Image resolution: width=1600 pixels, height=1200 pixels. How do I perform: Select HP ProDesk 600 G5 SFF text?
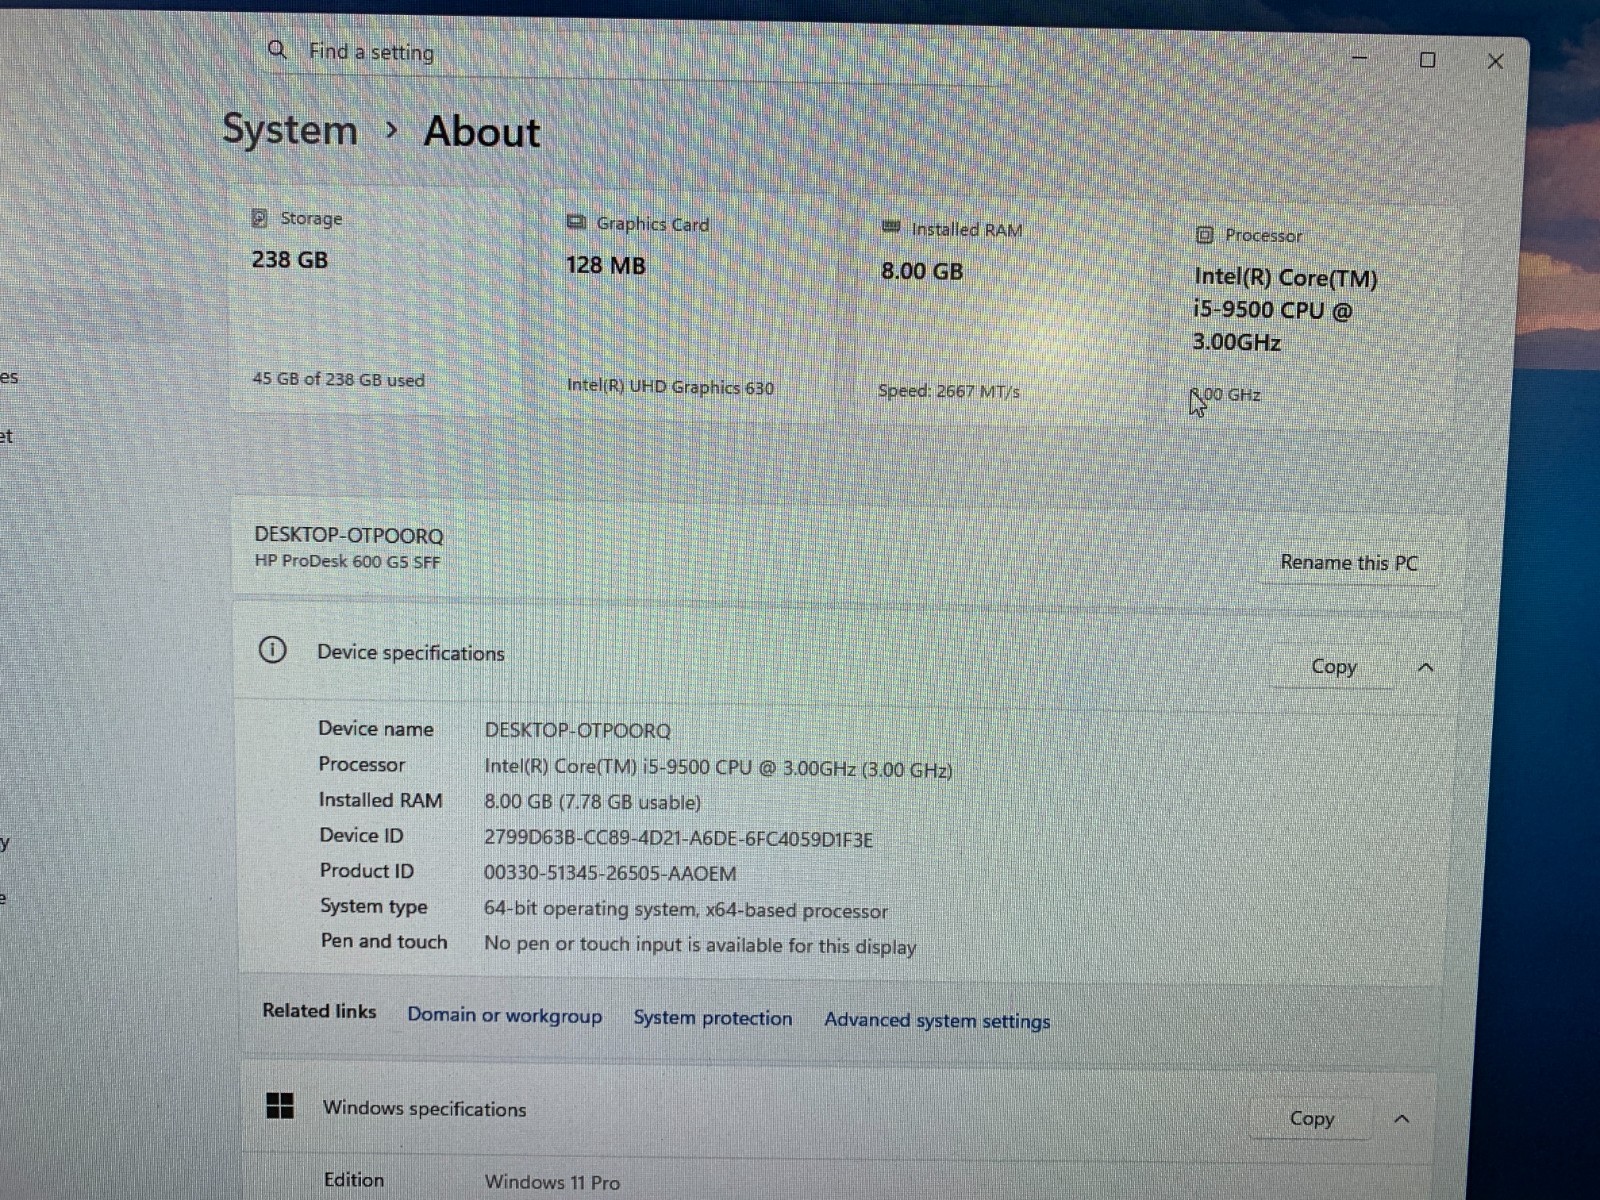(x=347, y=561)
